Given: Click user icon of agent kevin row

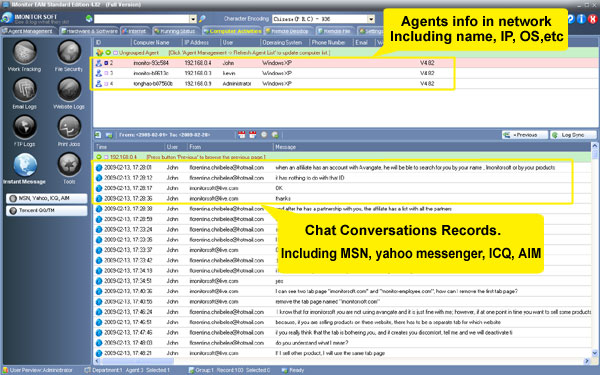Looking at the screenshot, I should 98,73.
